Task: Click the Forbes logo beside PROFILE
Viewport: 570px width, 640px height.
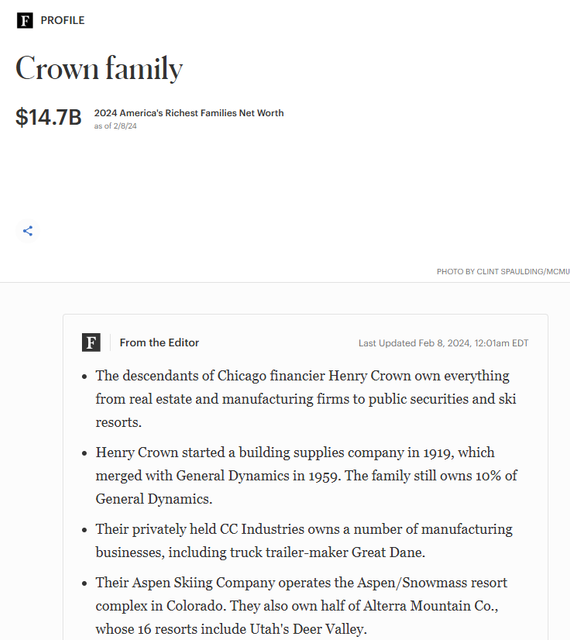Action: [x=25, y=20]
